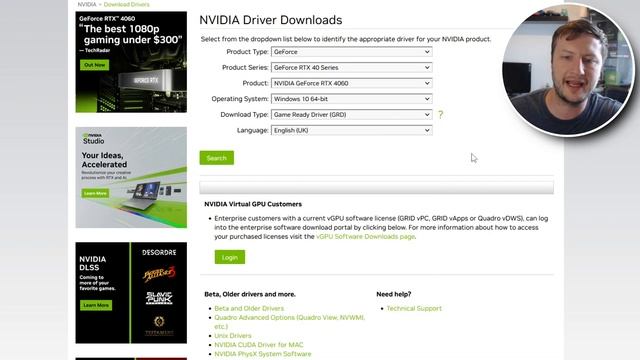This screenshot has height=360, width=640.
Task: Click the Beta, Older drivers and more heading
Action: pyautogui.click(x=250, y=294)
